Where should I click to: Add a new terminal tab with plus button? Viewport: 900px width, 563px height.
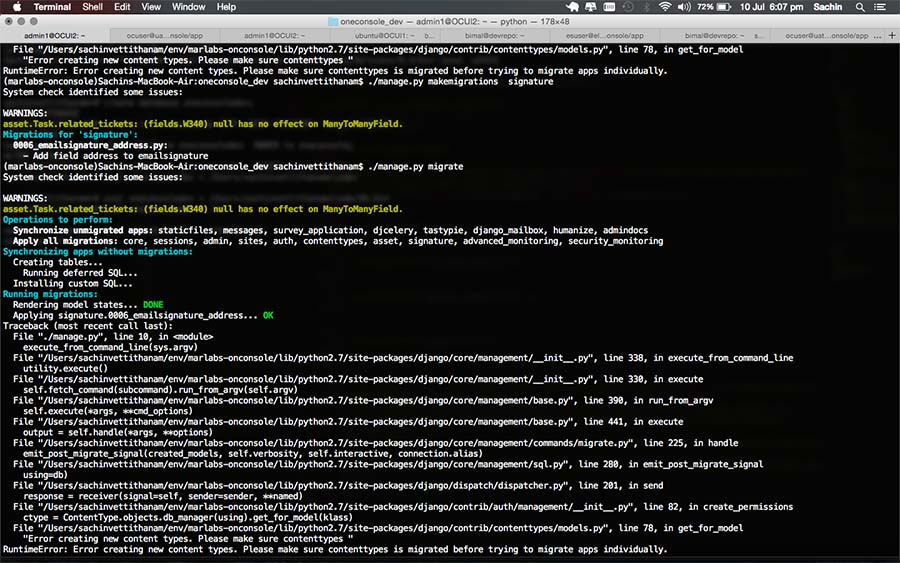click(x=891, y=35)
